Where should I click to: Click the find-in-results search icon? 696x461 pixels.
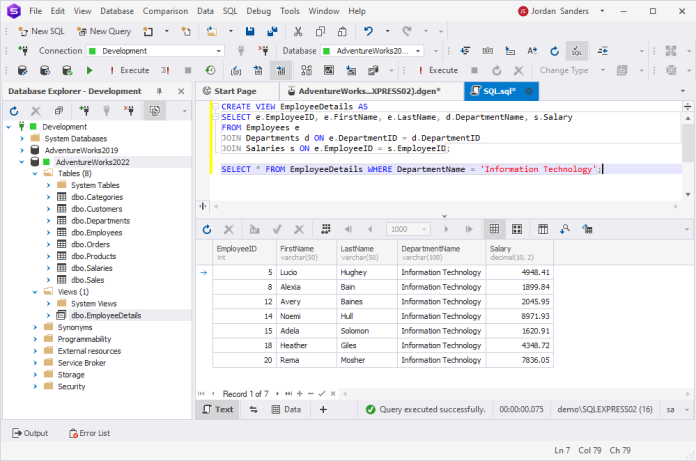(565, 229)
